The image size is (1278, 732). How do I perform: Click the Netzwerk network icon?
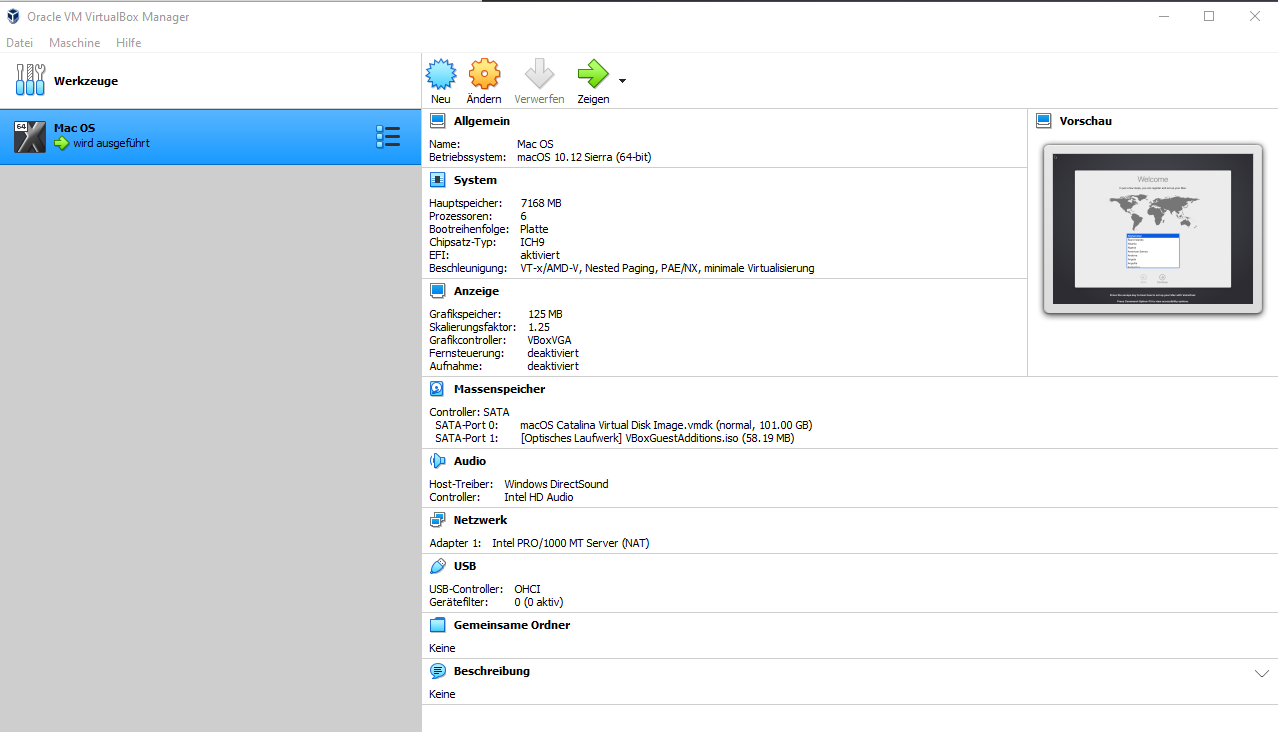click(x=437, y=520)
